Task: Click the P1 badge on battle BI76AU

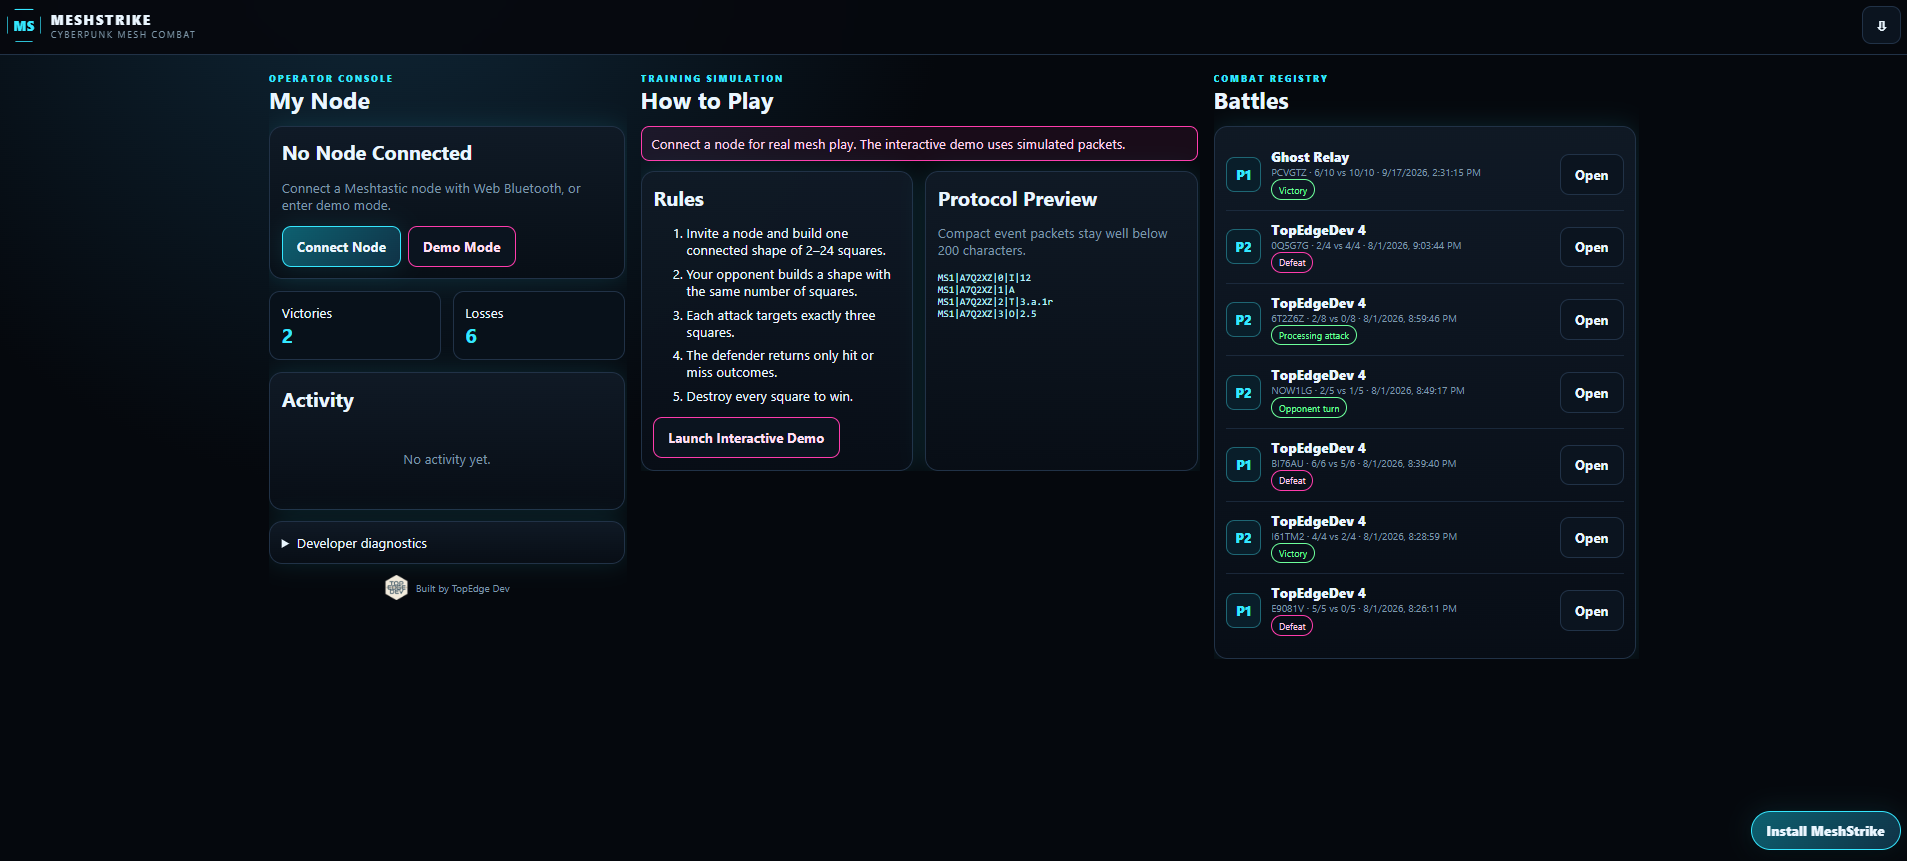Action: click(x=1243, y=465)
